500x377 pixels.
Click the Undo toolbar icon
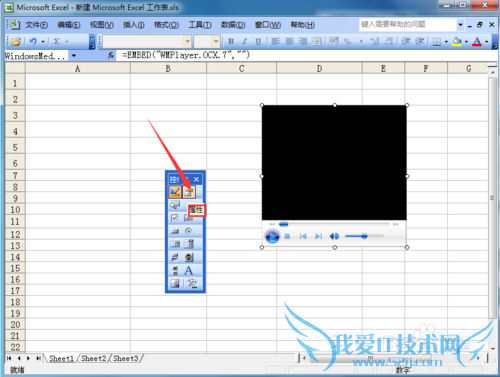[x=33, y=41]
